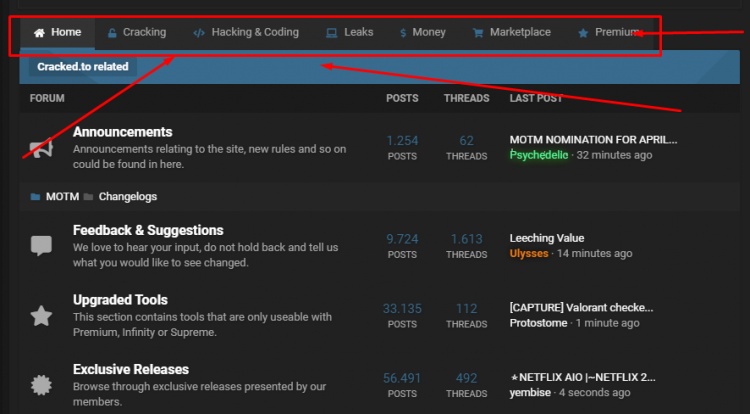
Task: View user Ulysses's profile
Action: 529,253
